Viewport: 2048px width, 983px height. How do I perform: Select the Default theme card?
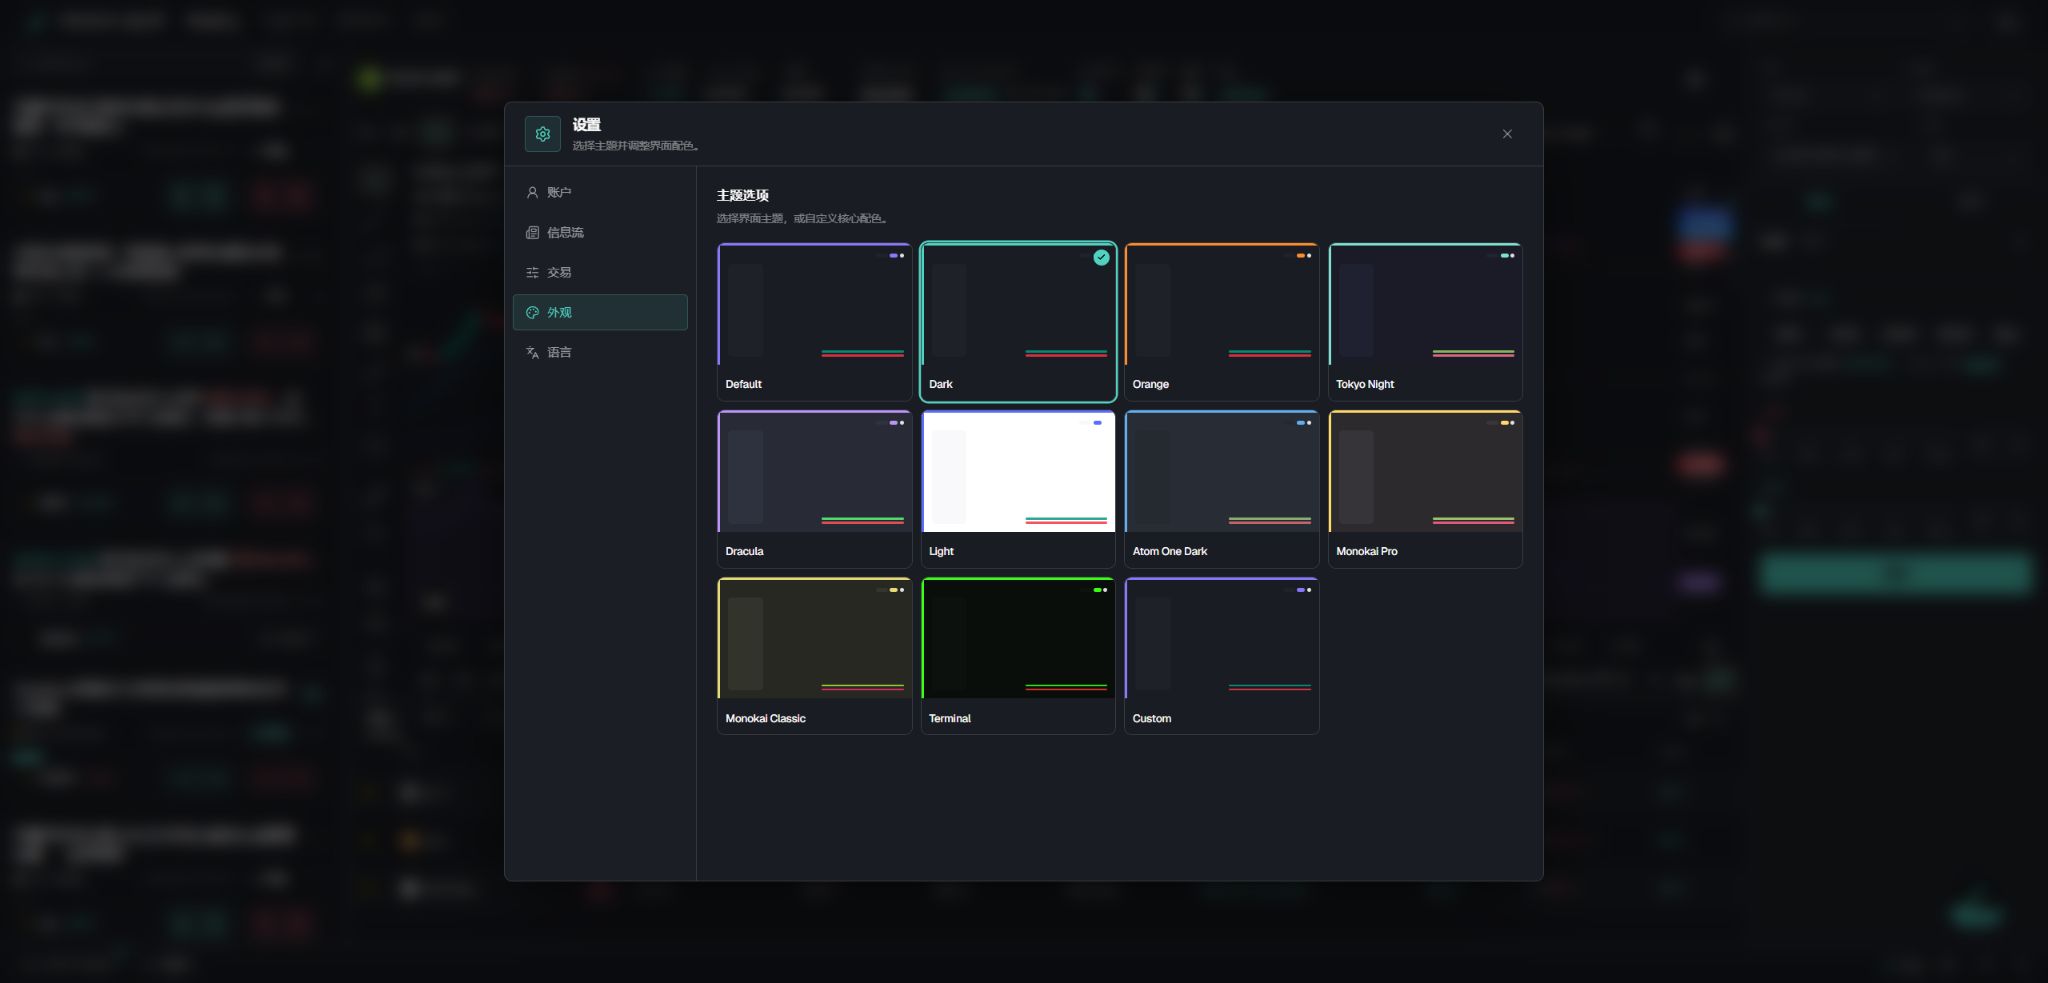click(814, 322)
